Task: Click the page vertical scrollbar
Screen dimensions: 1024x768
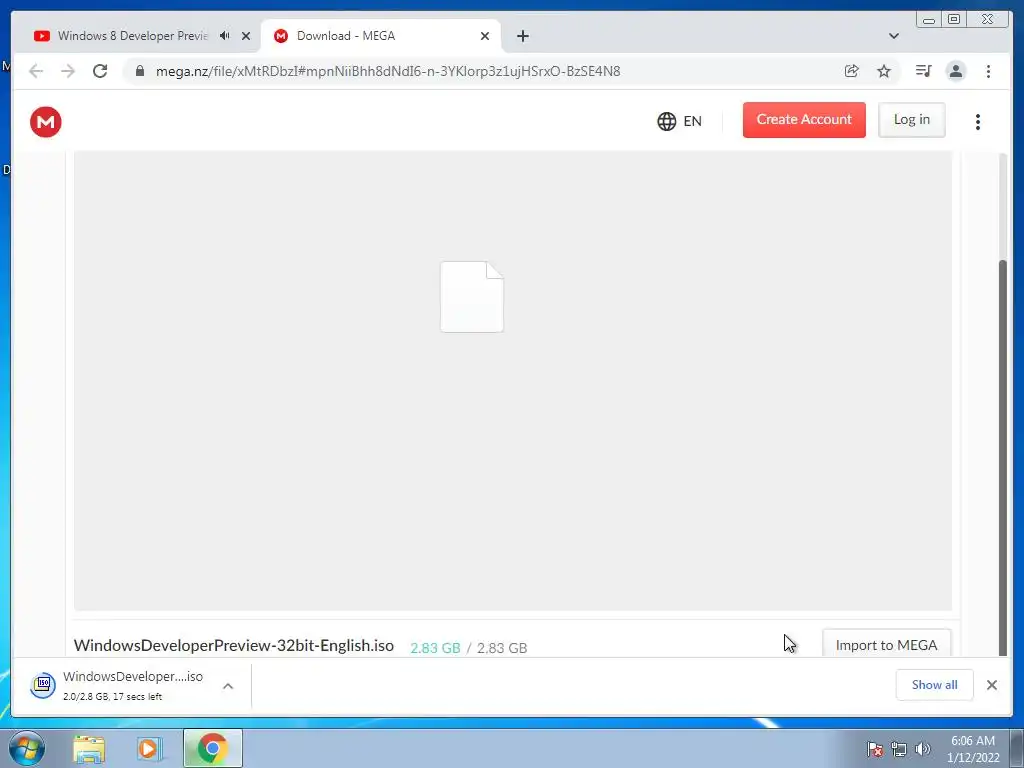Action: 1003,457
